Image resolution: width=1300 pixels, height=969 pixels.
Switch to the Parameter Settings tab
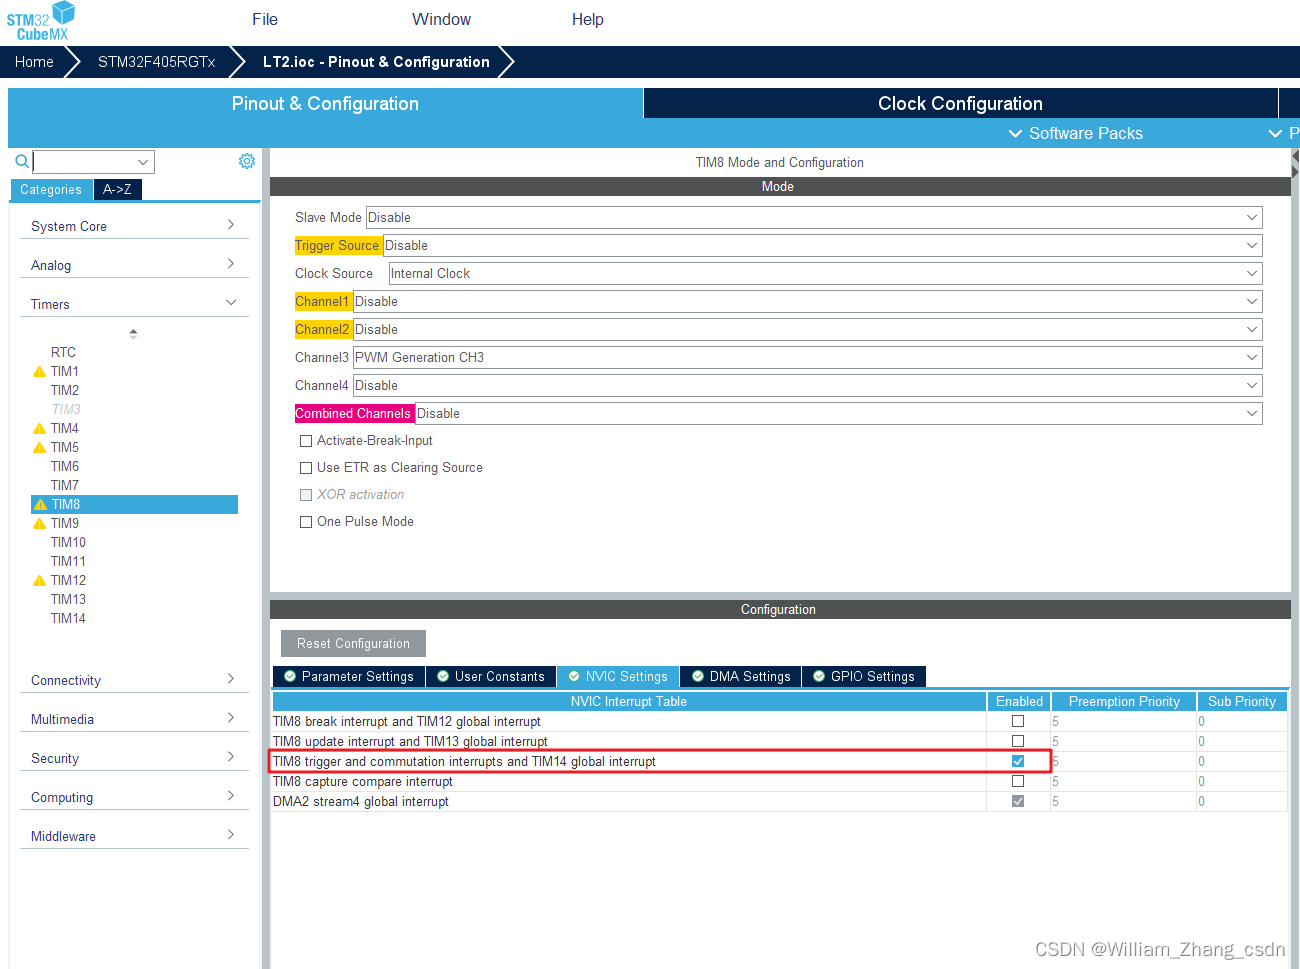pyautogui.click(x=349, y=677)
